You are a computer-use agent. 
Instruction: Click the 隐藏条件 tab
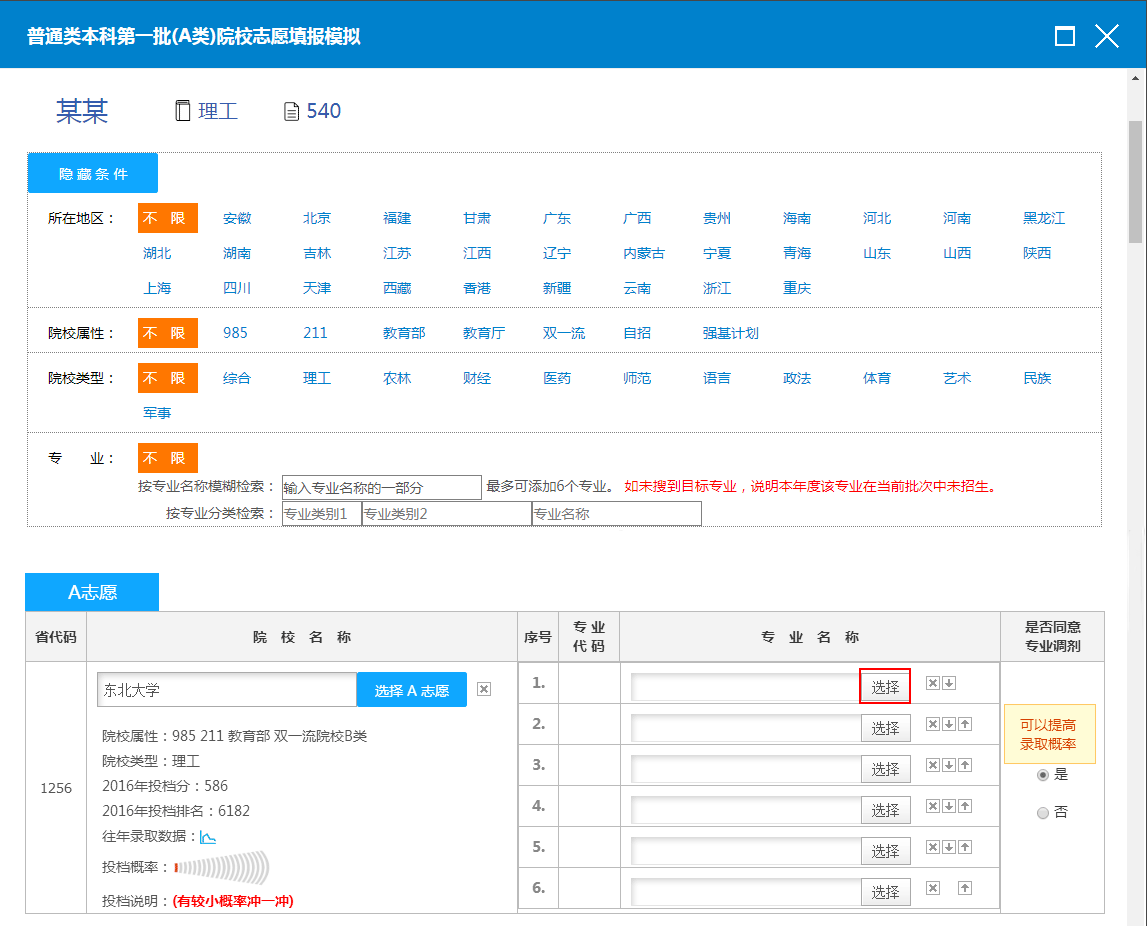coord(93,173)
